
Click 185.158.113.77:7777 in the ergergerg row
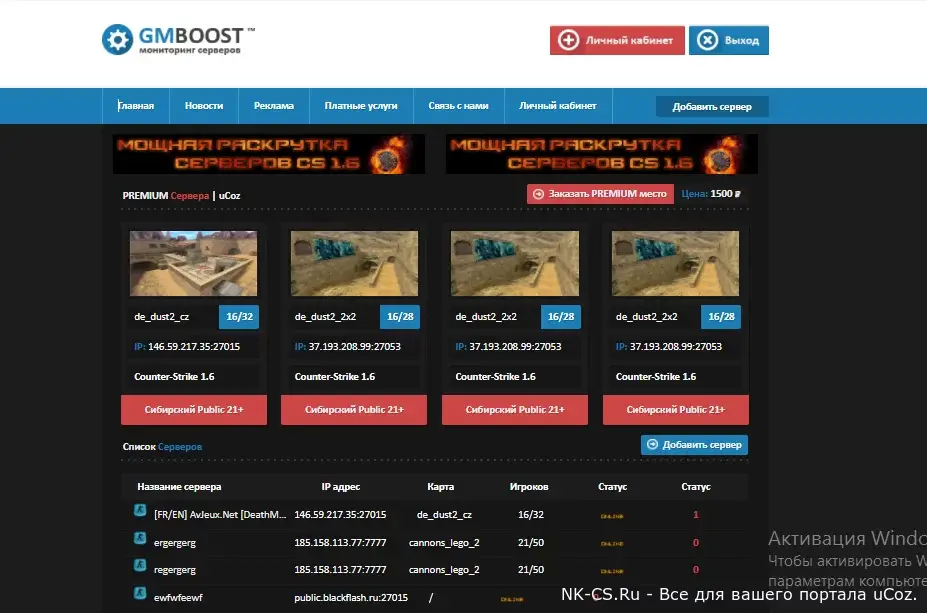[x=341, y=543]
